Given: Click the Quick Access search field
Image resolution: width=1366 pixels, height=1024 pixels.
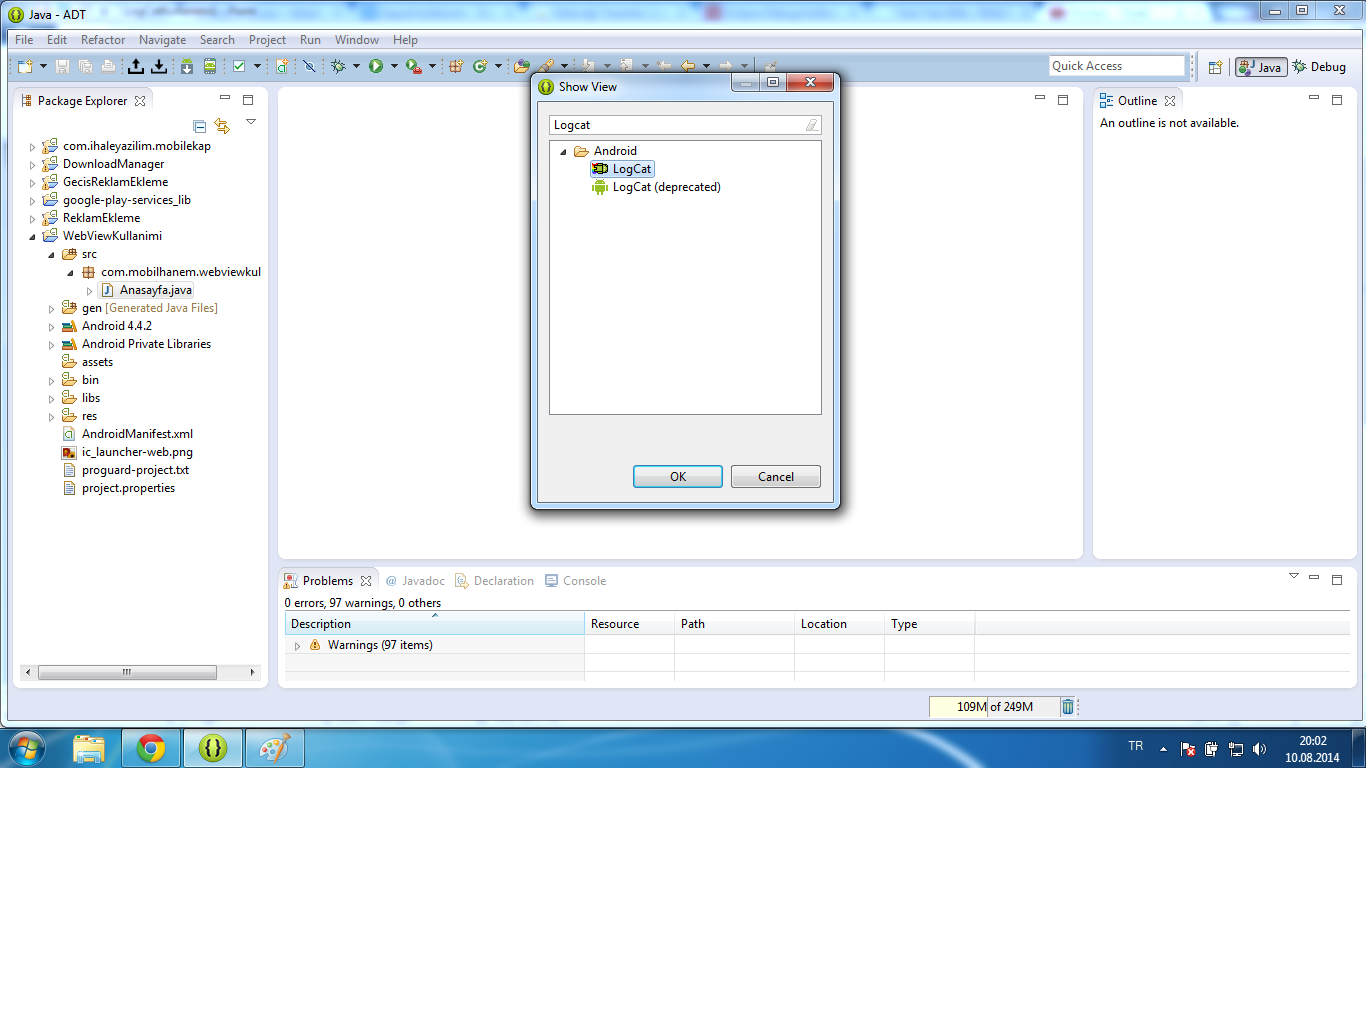Looking at the screenshot, I should point(1117,66).
